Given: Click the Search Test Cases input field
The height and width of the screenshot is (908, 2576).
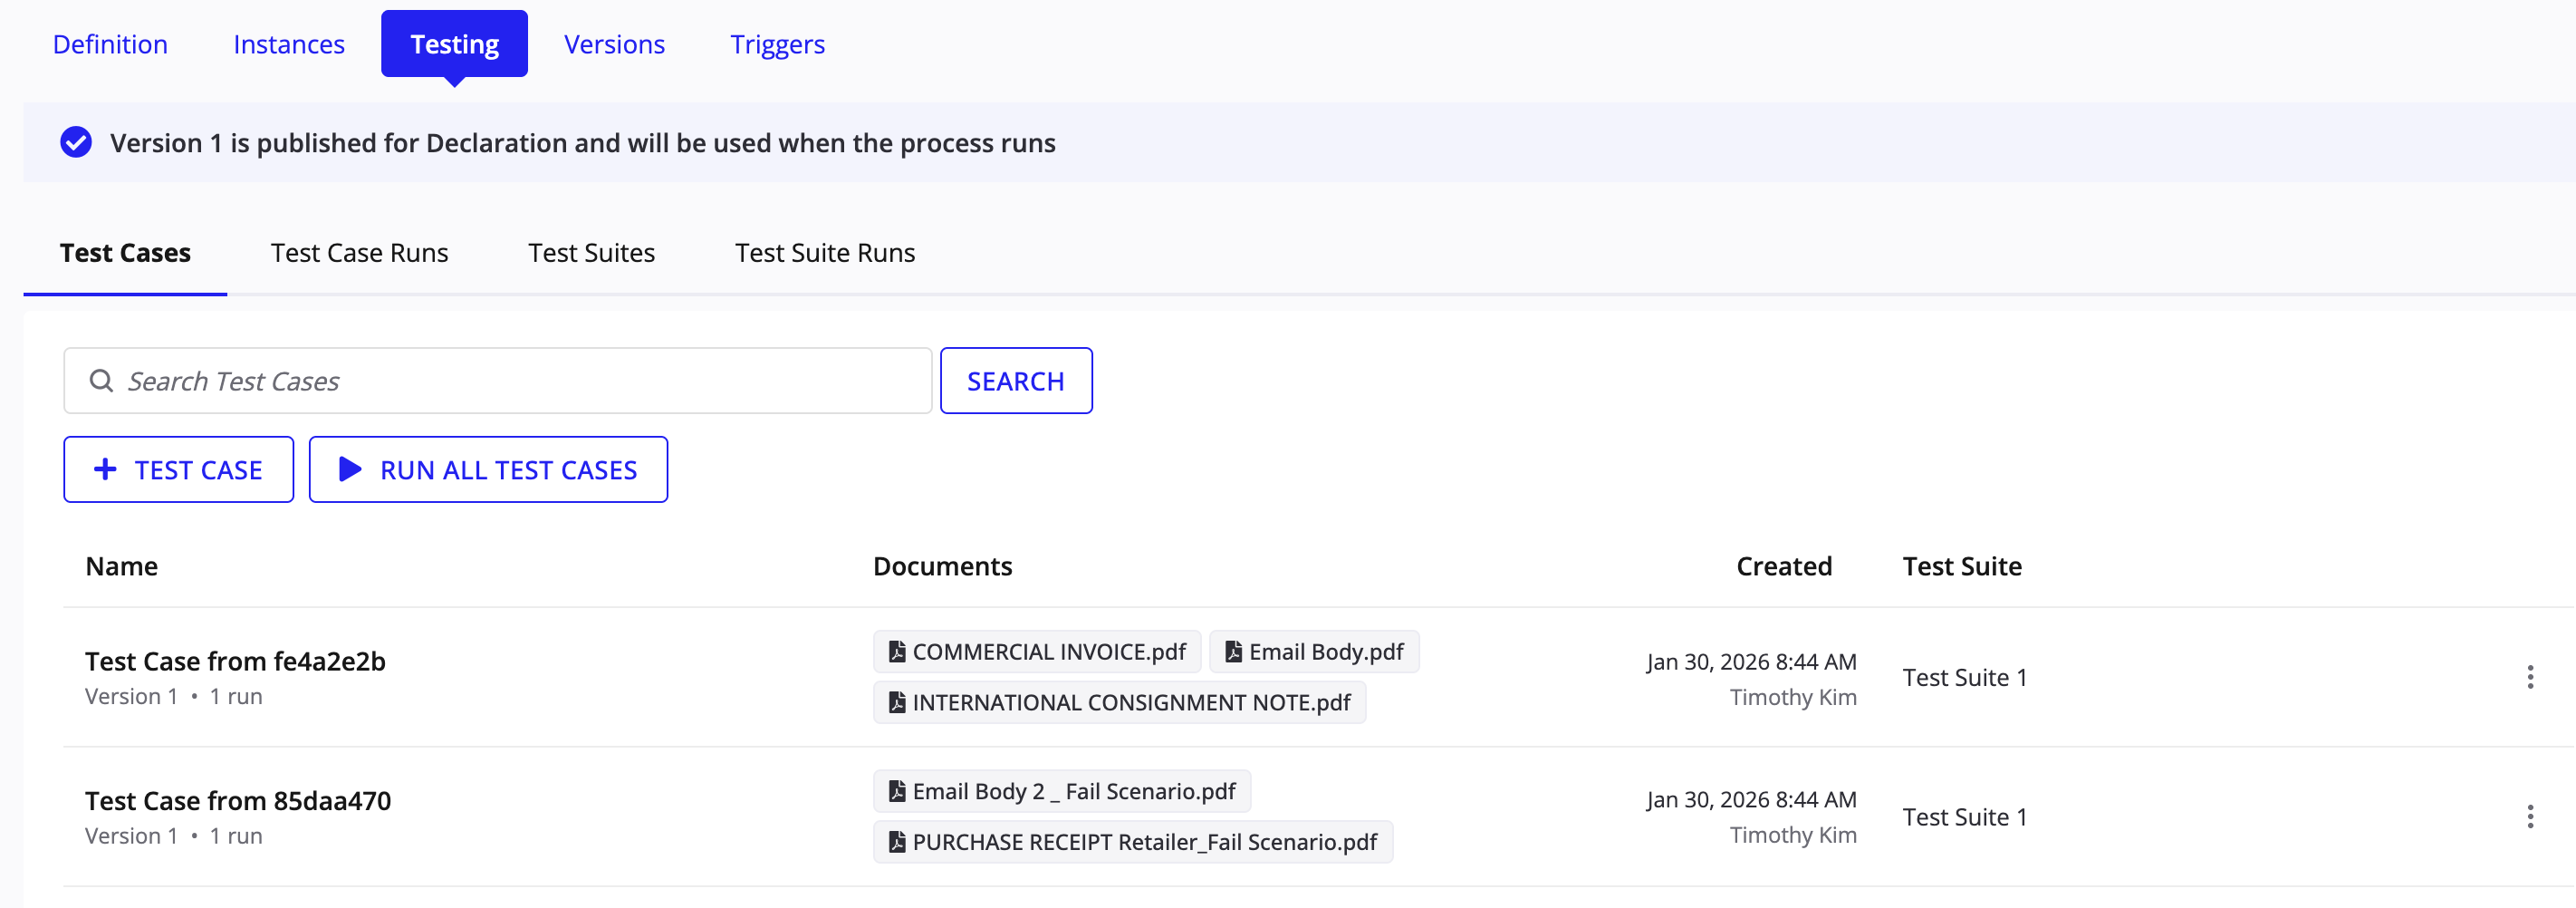Looking at the screenshot, I should click(498, 381).
